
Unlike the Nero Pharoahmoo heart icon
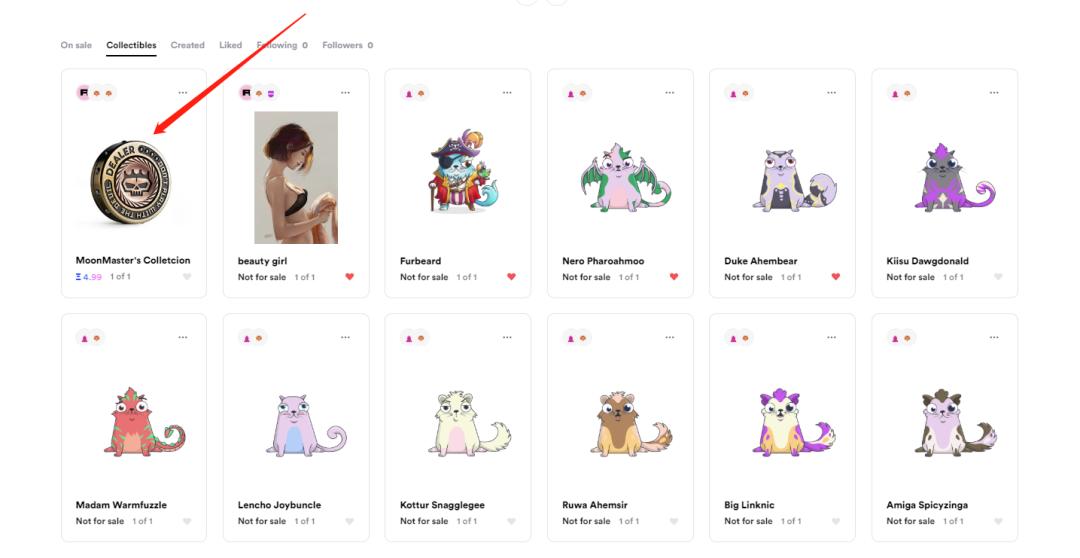673,277
